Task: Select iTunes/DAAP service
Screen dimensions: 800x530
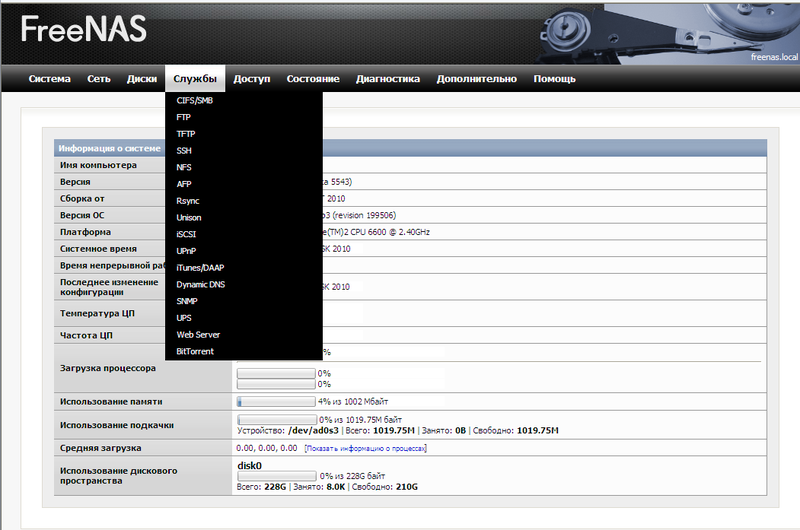Action: [200, 268]
